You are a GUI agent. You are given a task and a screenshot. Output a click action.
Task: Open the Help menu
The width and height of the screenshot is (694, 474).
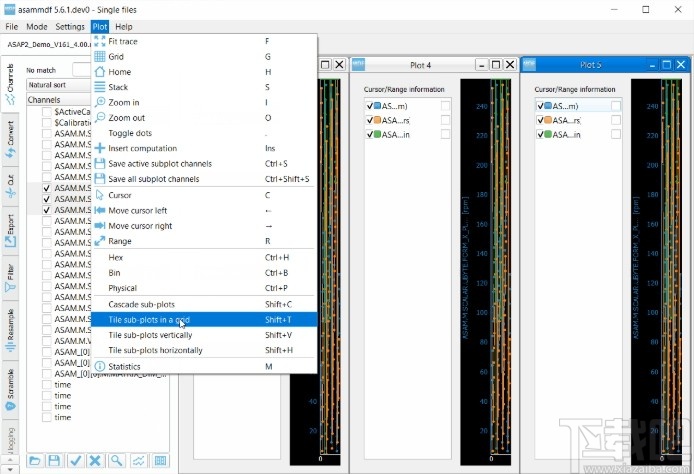coord(124,27)
